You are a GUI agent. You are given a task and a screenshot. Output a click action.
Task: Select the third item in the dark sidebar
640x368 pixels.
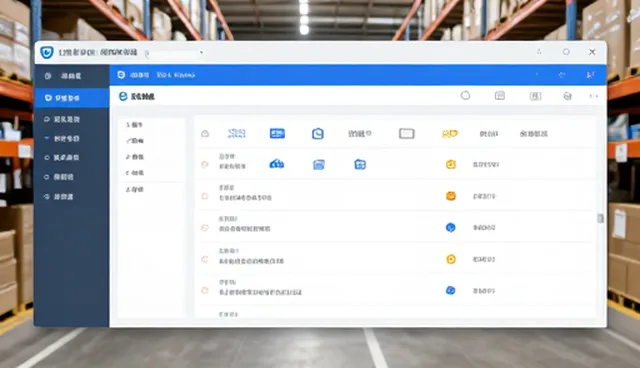pyautogui.click(x=62, y=119)
